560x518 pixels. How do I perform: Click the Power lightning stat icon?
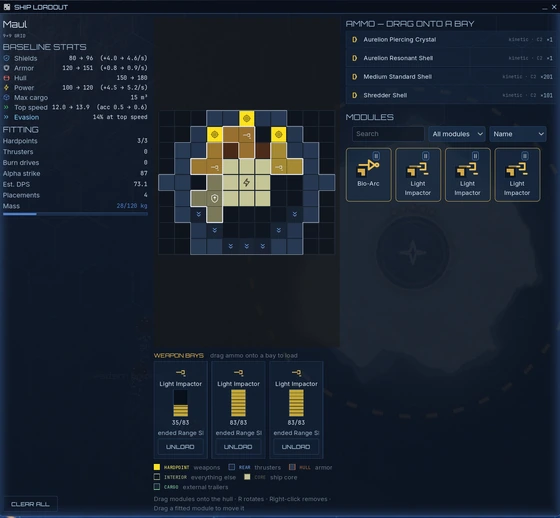pos(6,88)
